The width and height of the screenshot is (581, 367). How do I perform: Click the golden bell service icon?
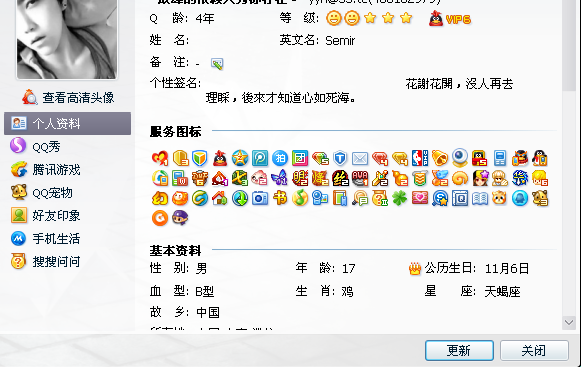tap(440, 158)
